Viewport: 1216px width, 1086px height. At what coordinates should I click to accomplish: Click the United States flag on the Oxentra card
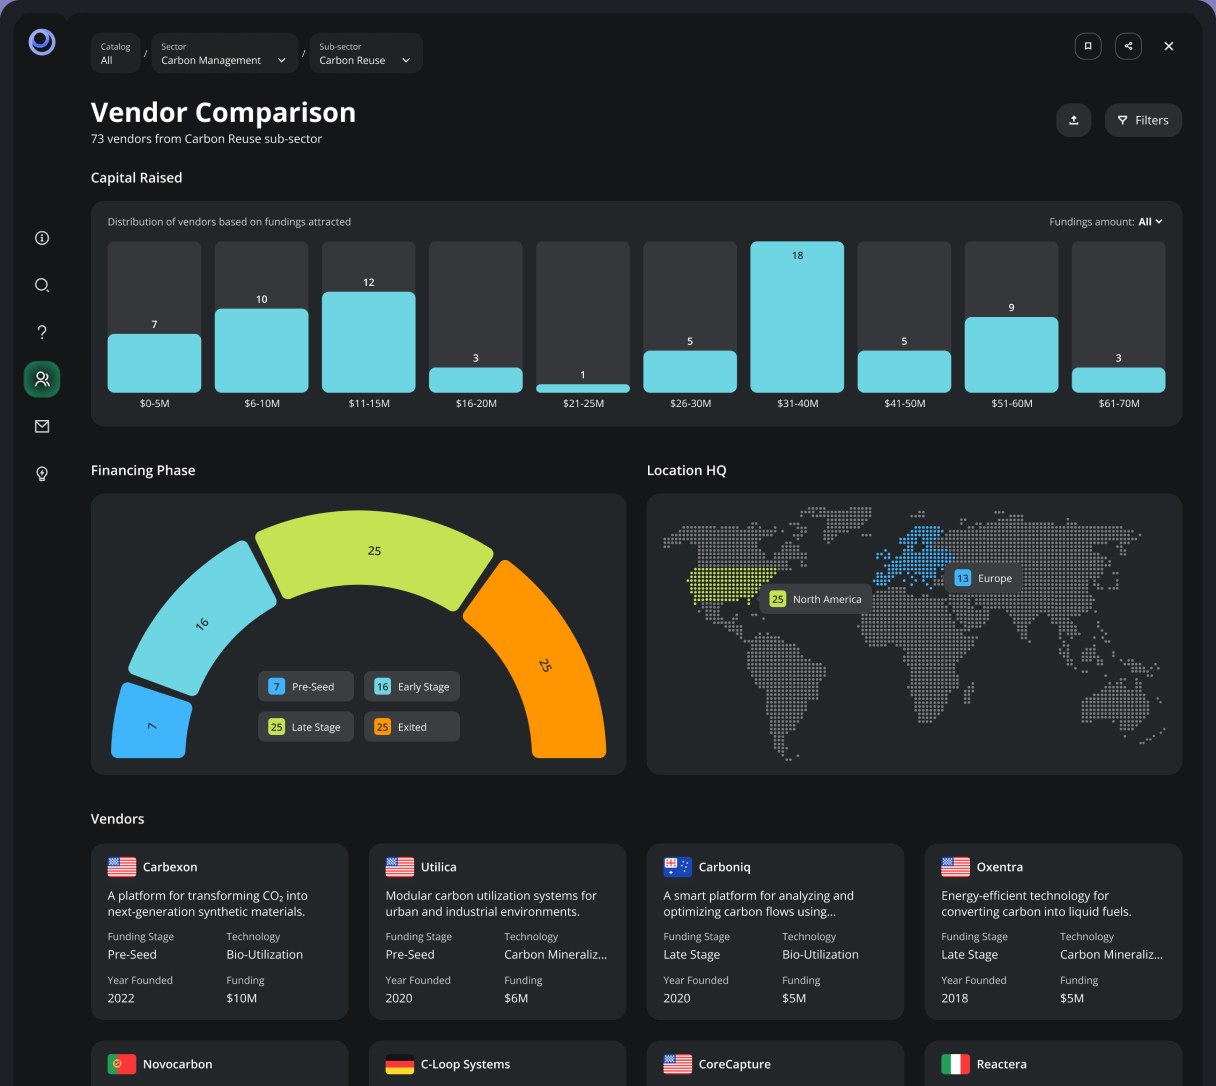tap(956, 867)
